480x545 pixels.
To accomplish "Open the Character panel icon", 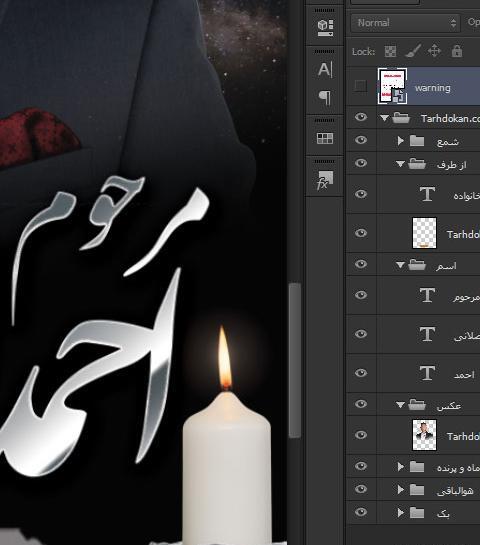I will pos(325,70).
